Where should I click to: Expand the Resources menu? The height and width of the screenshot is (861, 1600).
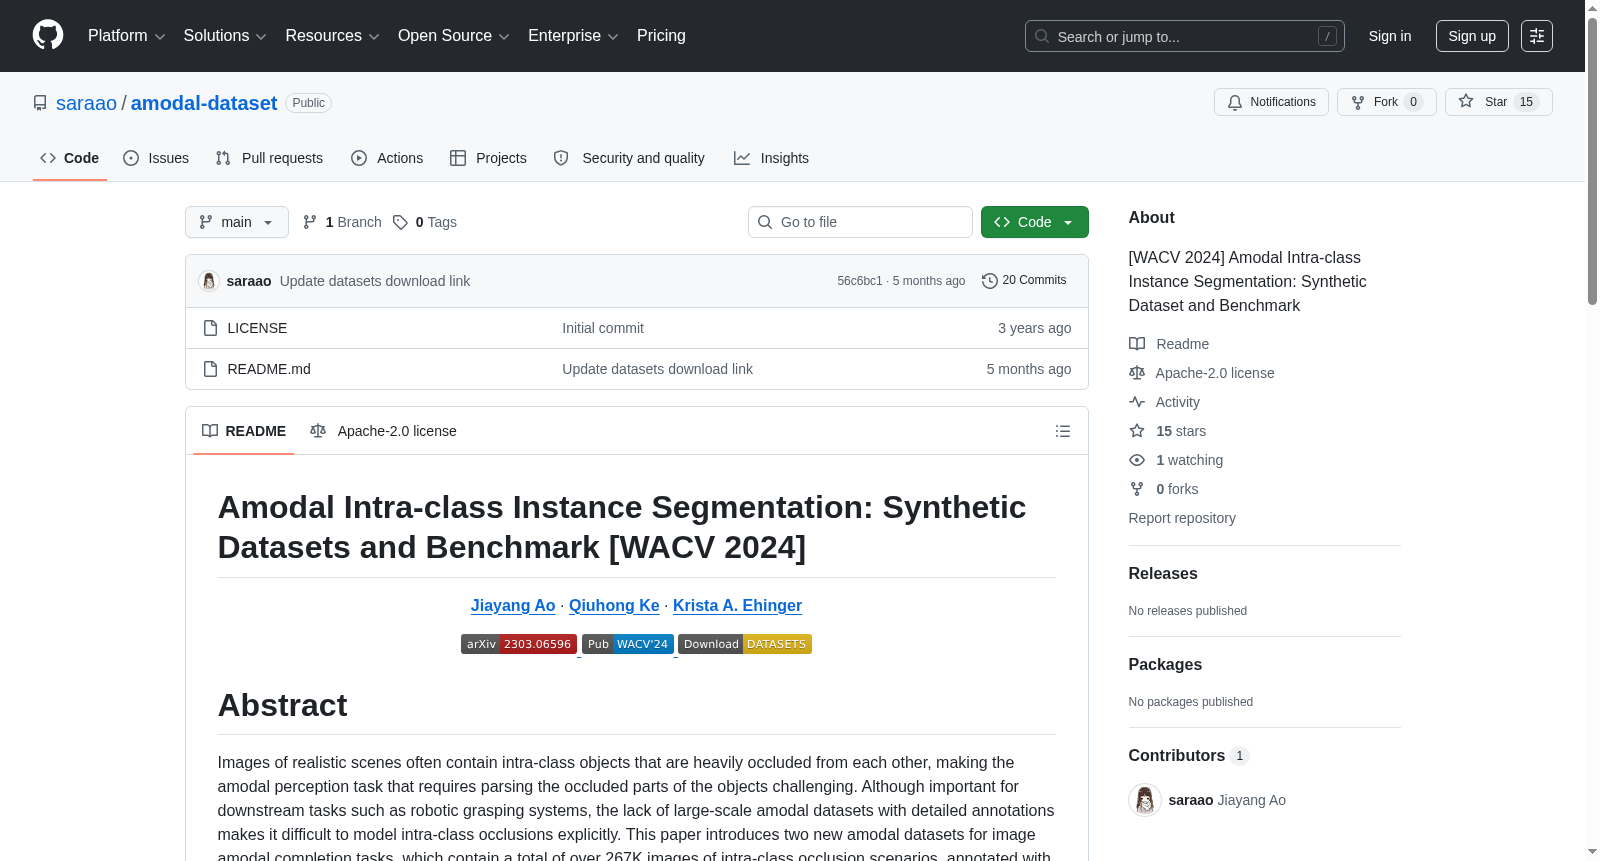pos(332,36)
